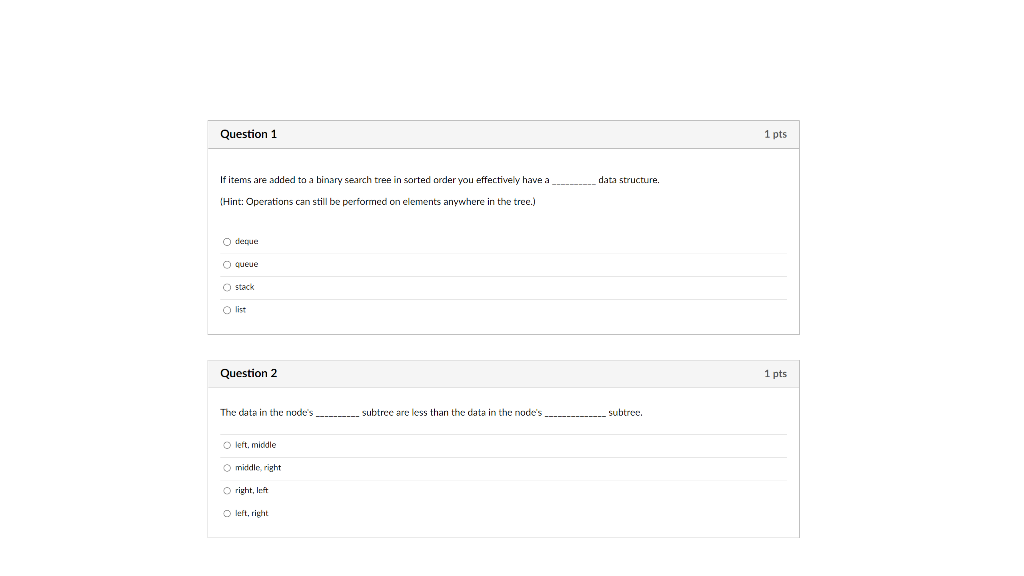Click the '1 pts' label of Question 2
This screenshot has height=576, width=1024.
point(775,374)
